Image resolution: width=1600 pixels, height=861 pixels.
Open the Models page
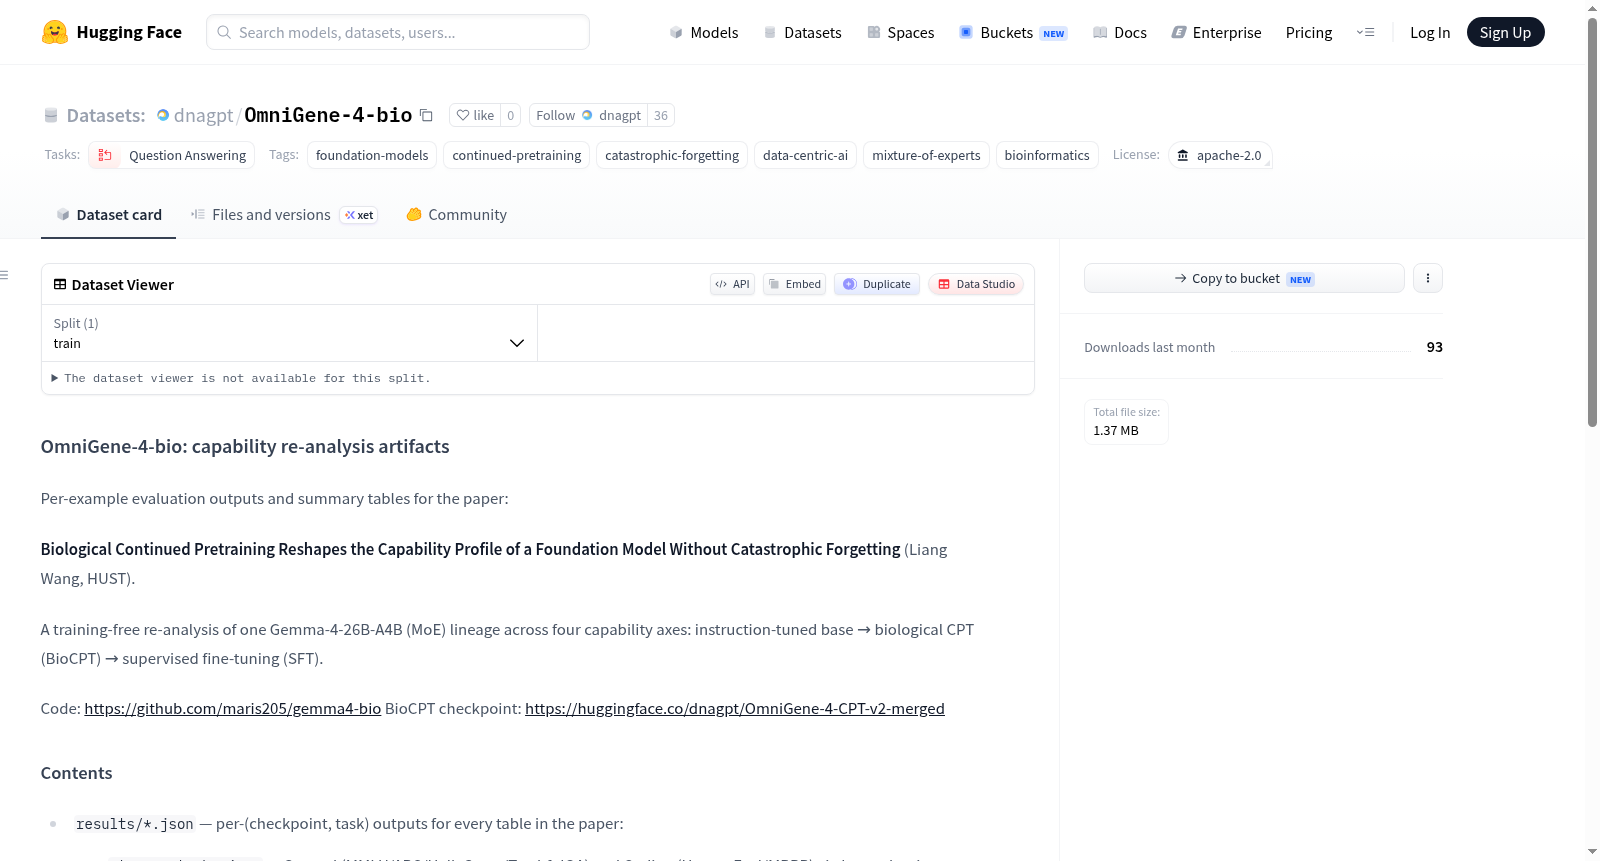(x=704, y=32)
